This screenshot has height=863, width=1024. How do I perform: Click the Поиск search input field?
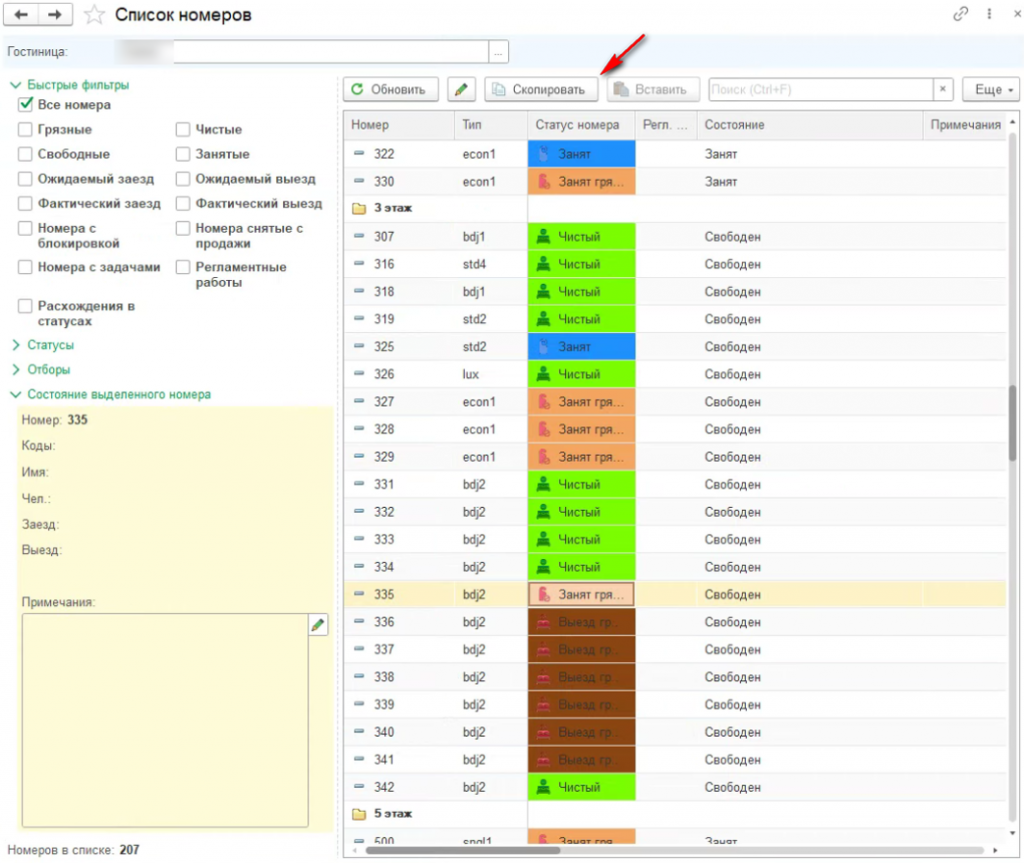click(821, 90)
